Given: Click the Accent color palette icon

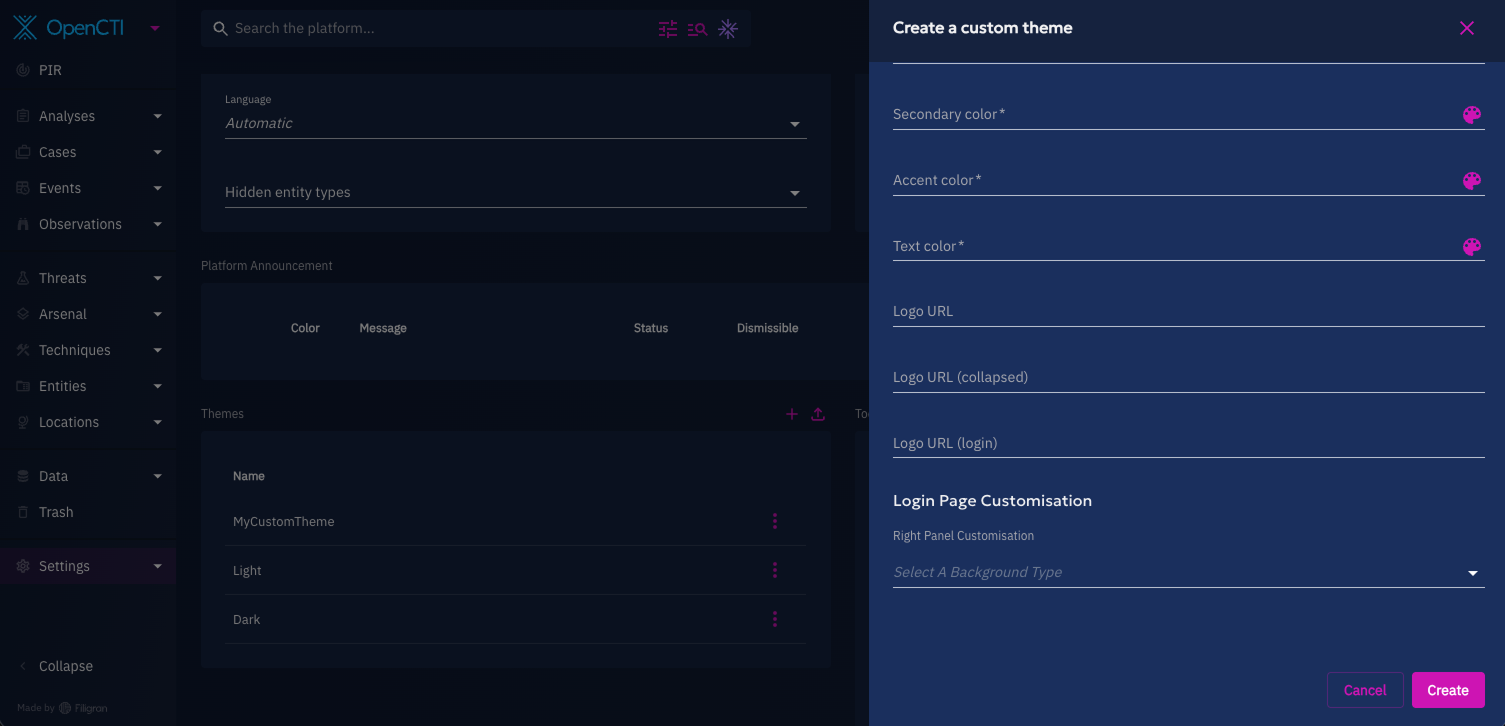Looking at the screenshot, I should [1471, 181].
